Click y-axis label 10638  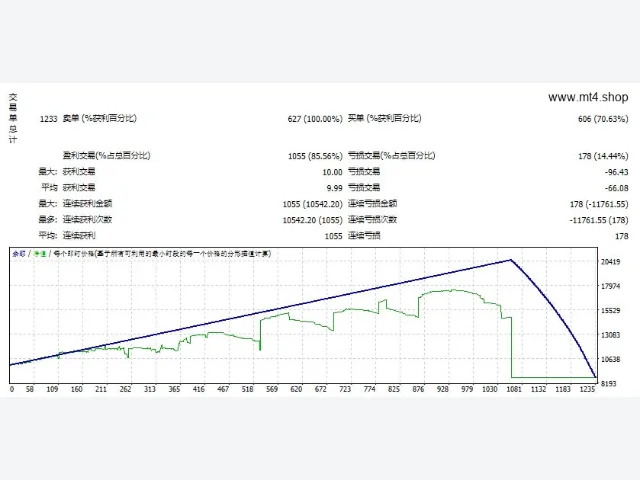pyautogui.click(x=610, y=359)
